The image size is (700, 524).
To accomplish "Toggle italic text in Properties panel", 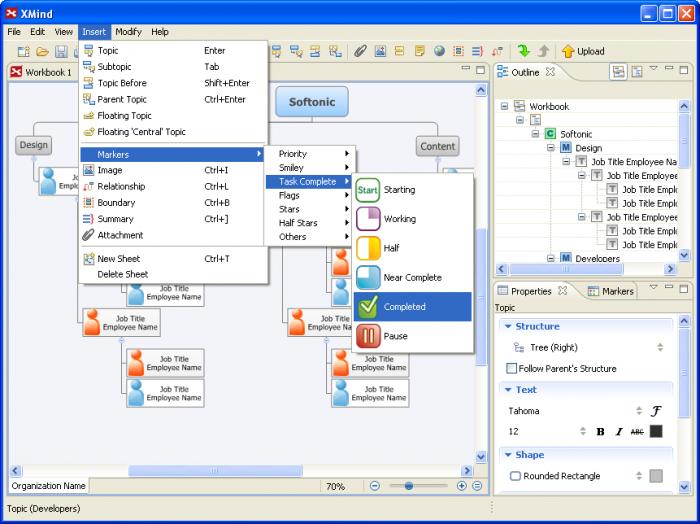I will point(619,432).
